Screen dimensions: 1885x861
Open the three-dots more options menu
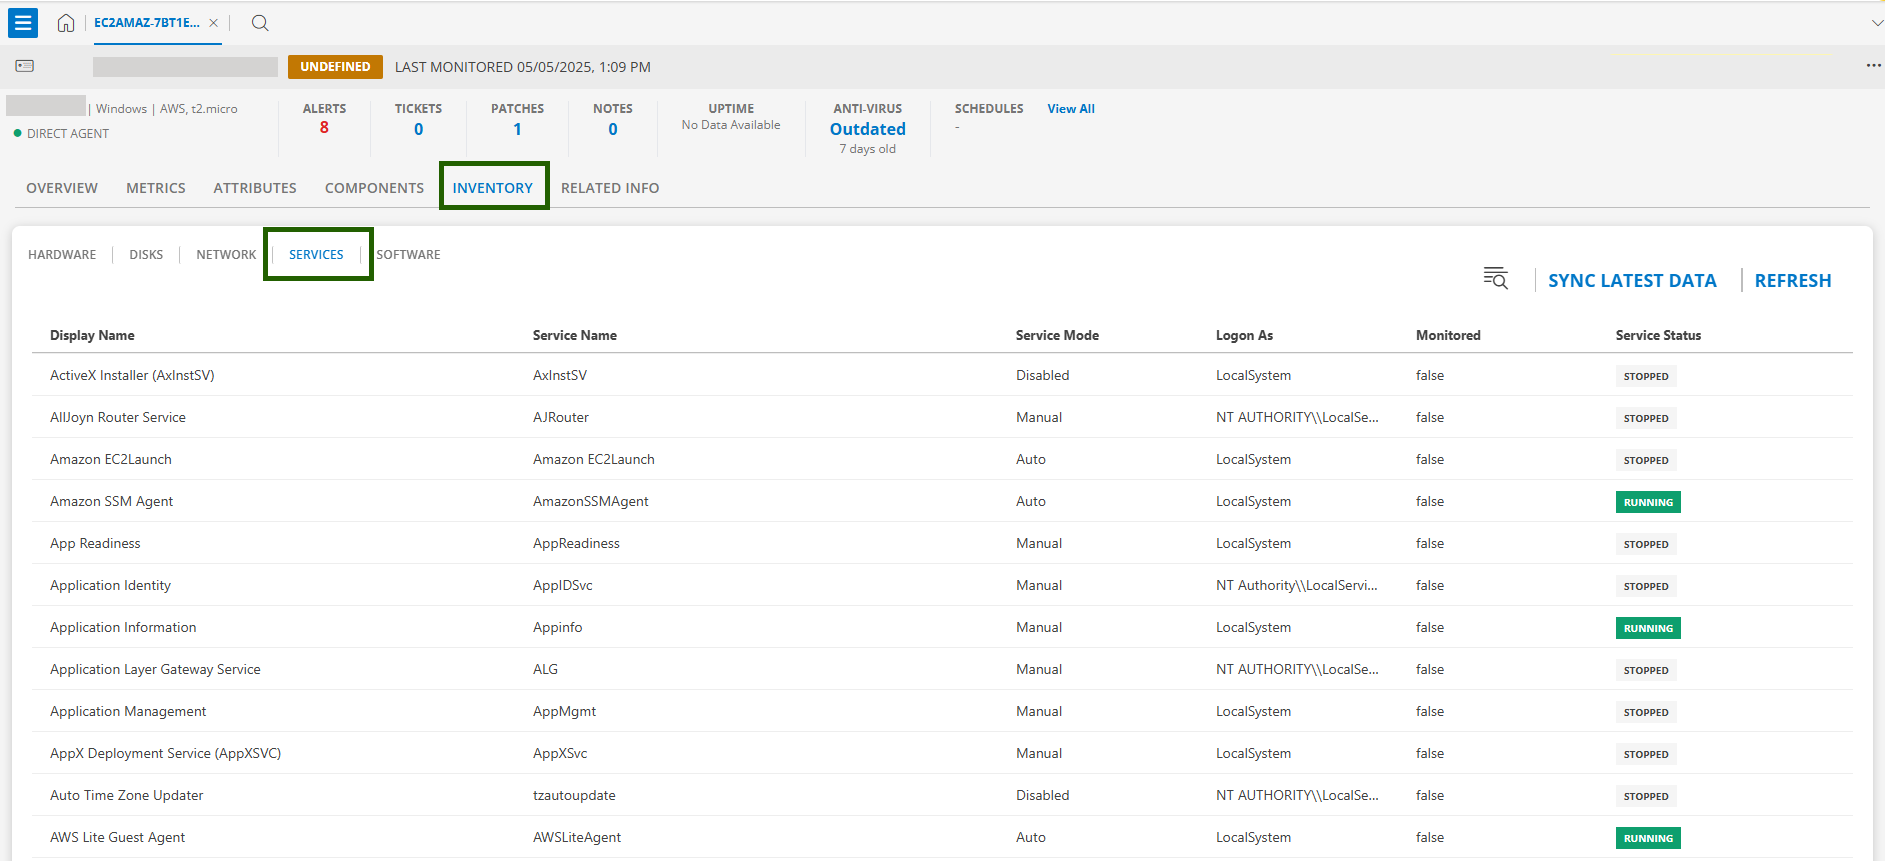[1873, 66]
